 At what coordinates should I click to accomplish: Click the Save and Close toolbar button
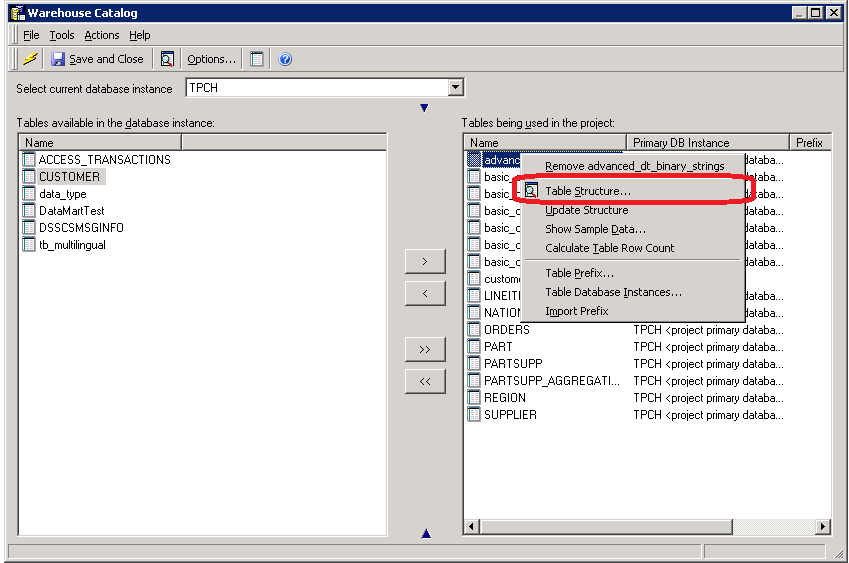click(x=97, y=59)
